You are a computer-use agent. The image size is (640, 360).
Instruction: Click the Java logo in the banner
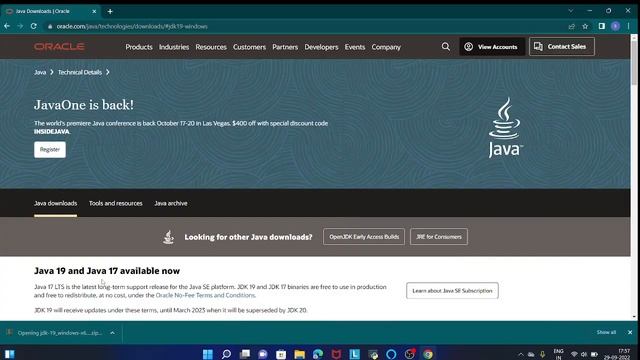coord(505,127)
